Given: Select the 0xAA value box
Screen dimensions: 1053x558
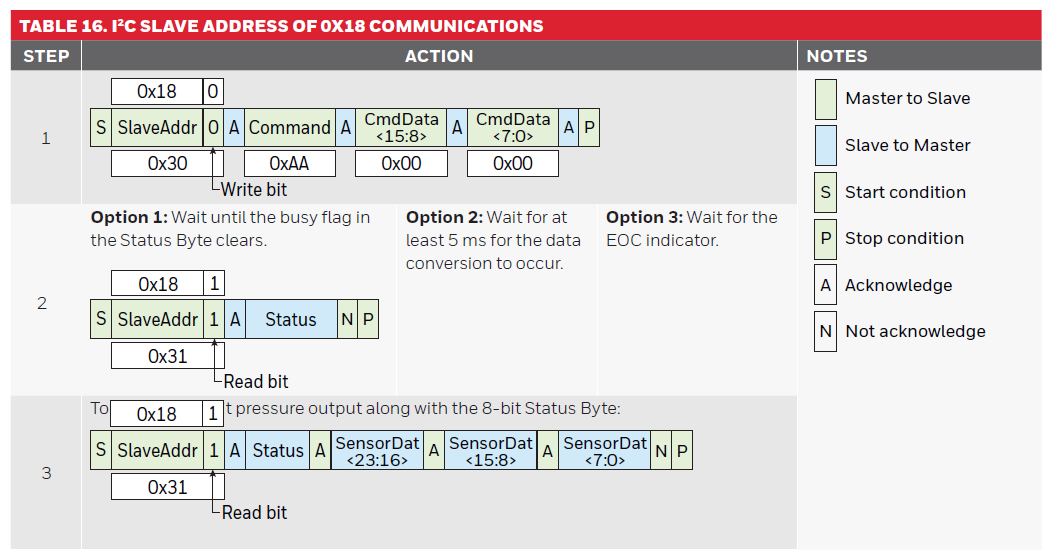Looking at the screenshot, I should pos(290,163).
